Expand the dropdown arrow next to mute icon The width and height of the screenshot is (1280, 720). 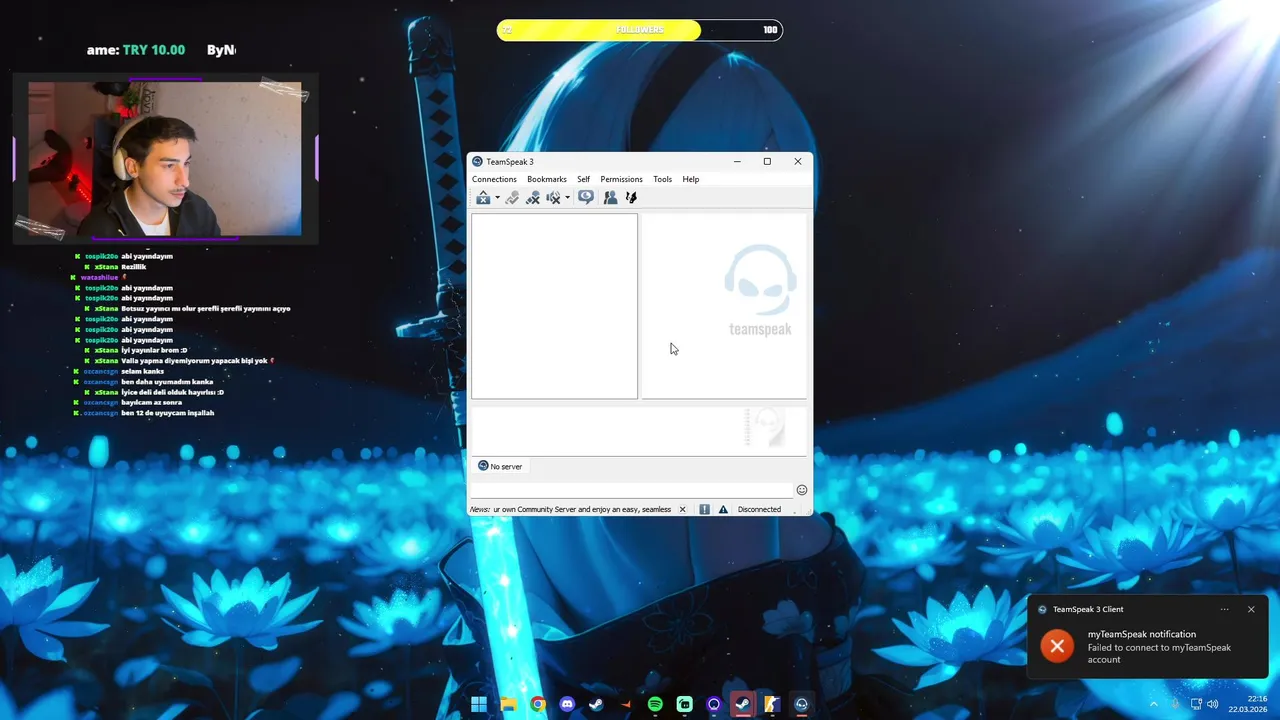tap(567, 198)
